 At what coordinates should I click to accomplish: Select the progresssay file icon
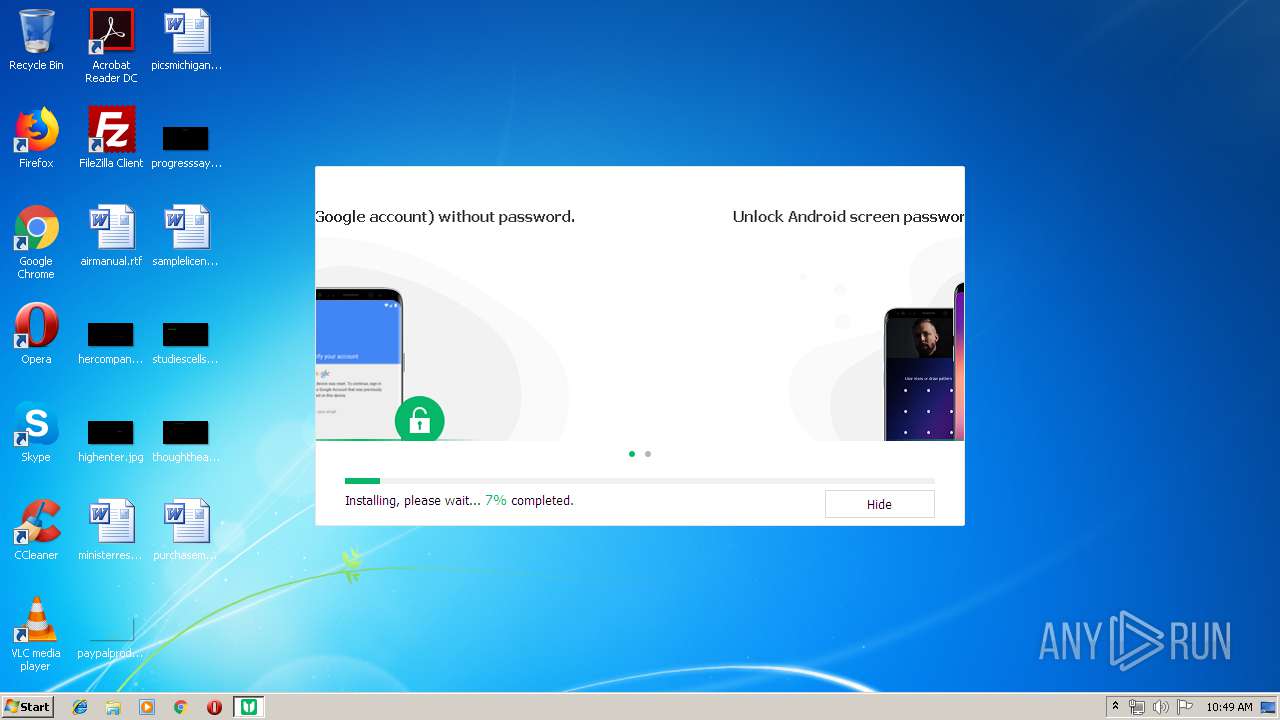[187, 145]
